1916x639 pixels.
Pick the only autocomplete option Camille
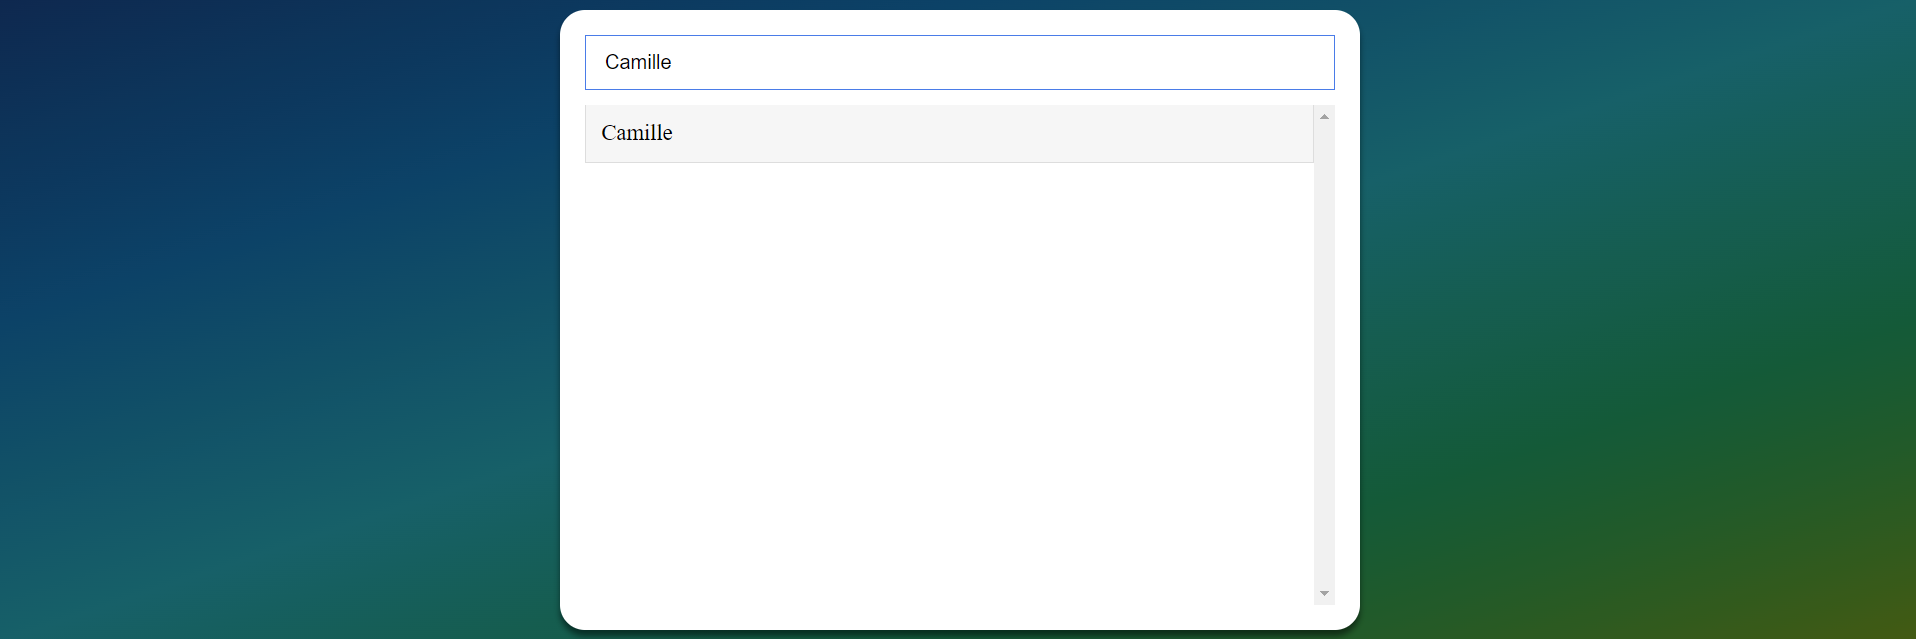tap(949, 133)
